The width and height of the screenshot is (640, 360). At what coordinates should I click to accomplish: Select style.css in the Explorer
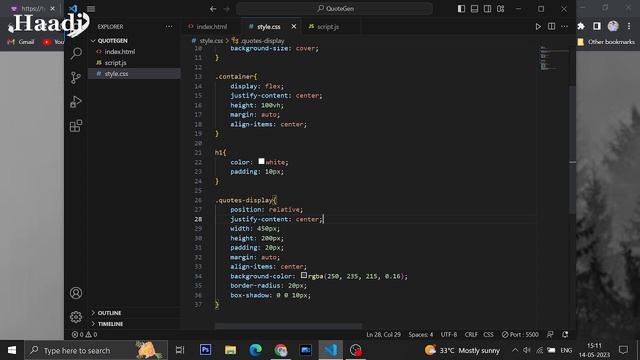pyautogui.click(x=116, y=74)
